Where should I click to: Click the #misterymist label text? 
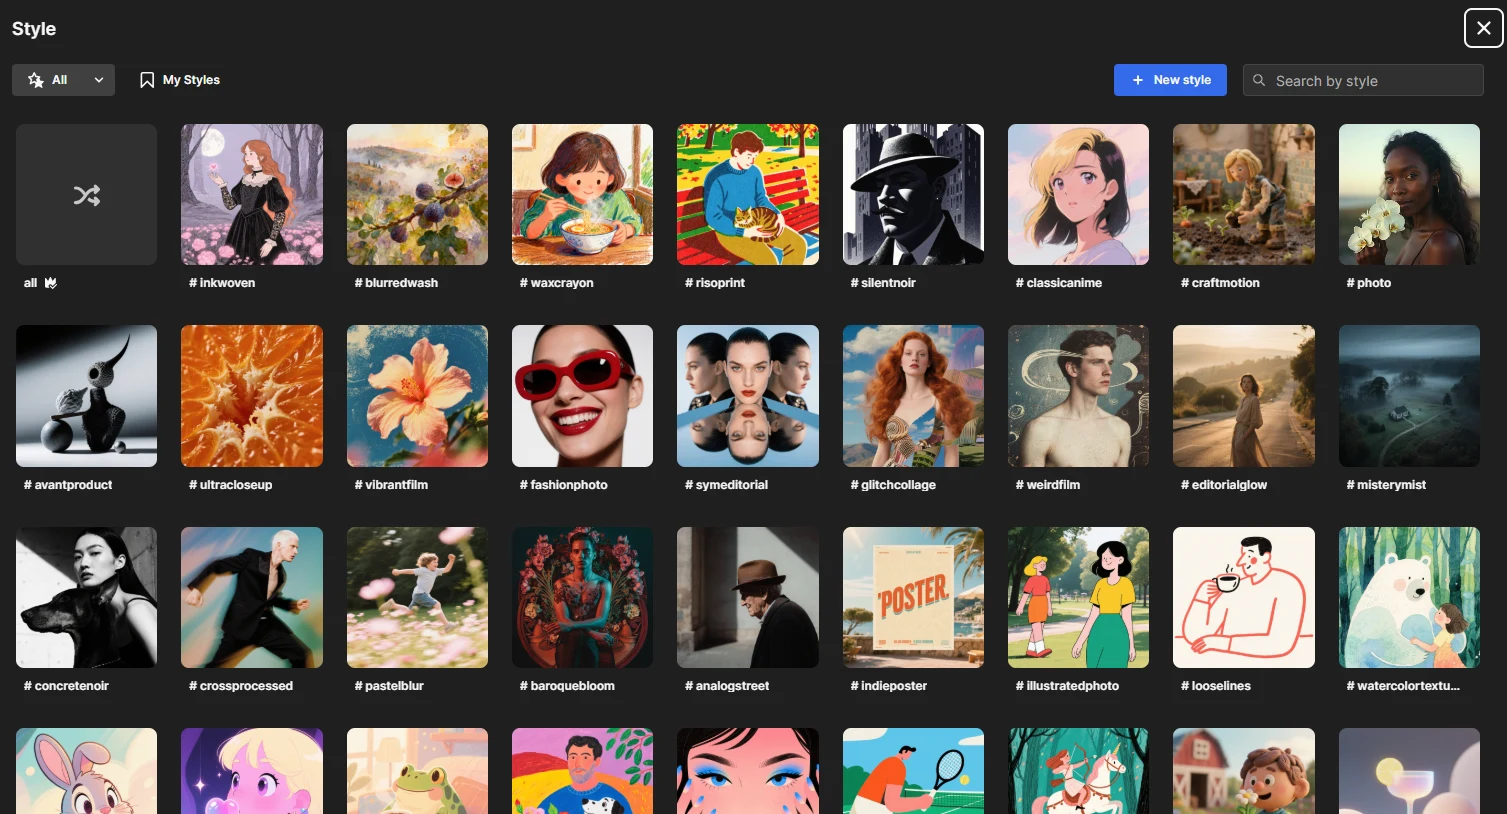(1386, 485)
